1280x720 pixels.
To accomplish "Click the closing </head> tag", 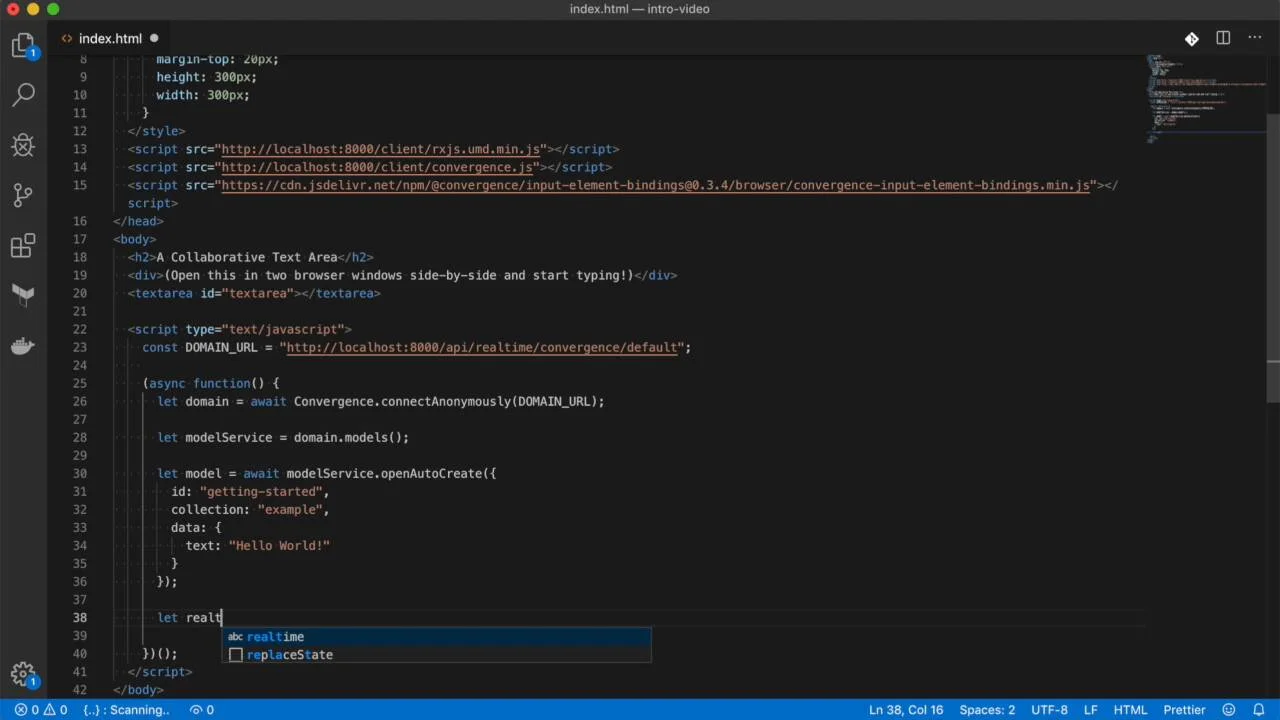I will (139, 221).
